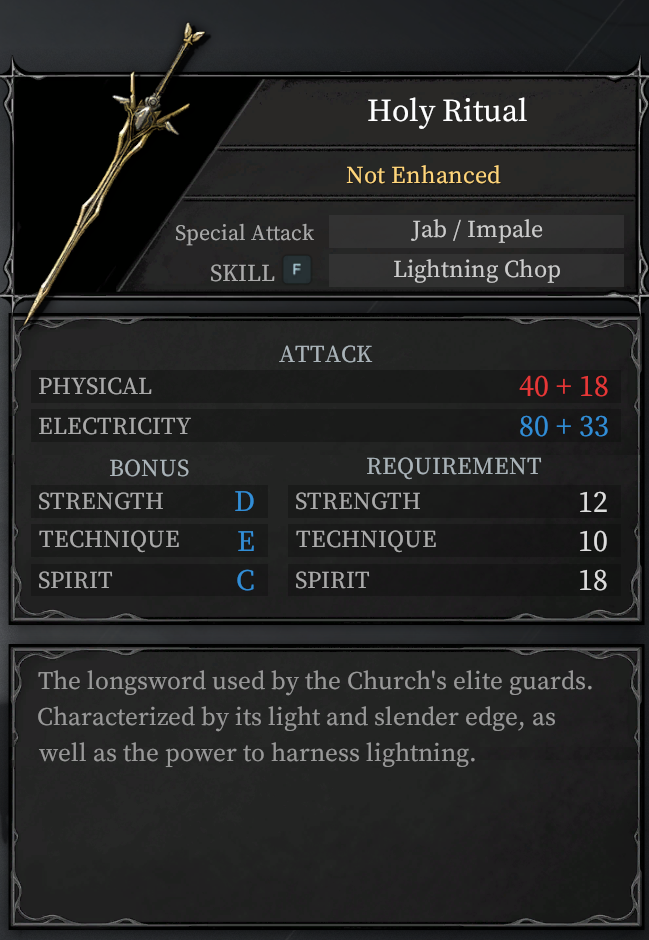Click the Spirit bonus grade C
The width and height of the screenshot is (649, 940).
[245, 580]
